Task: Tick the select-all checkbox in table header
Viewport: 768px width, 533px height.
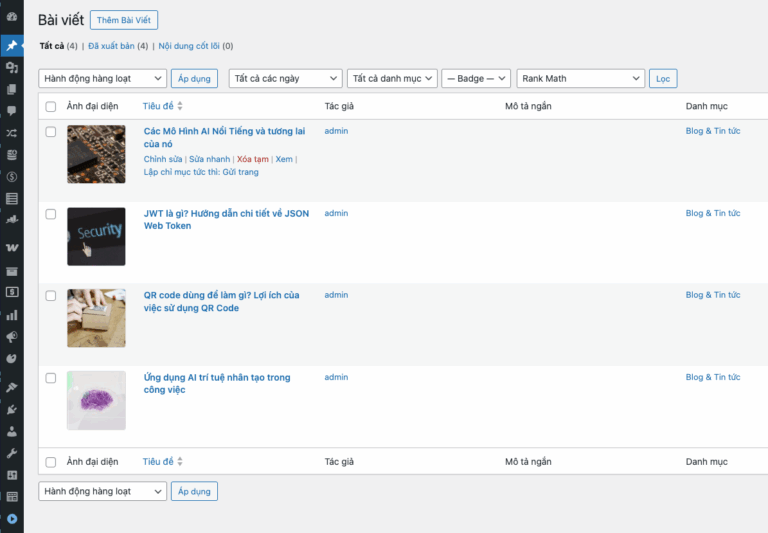Action: click(x=51, y=106)
